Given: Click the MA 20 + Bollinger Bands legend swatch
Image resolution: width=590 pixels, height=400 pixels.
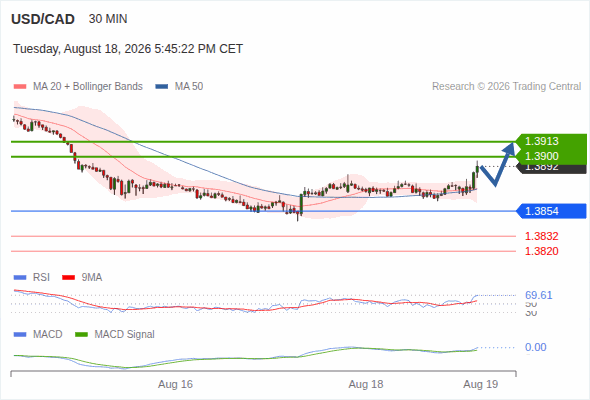Looking at the screenshot, I should (x=20, y=87).
